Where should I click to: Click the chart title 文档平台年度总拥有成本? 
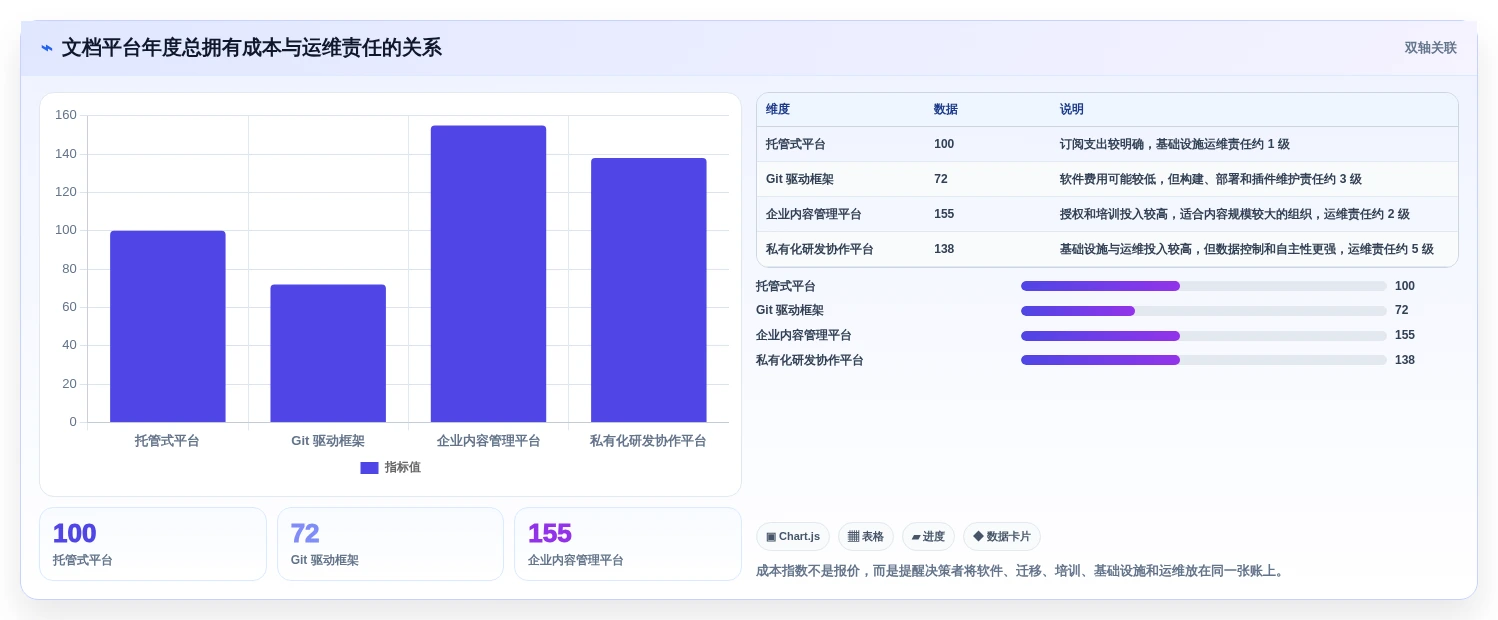(252, 48)
